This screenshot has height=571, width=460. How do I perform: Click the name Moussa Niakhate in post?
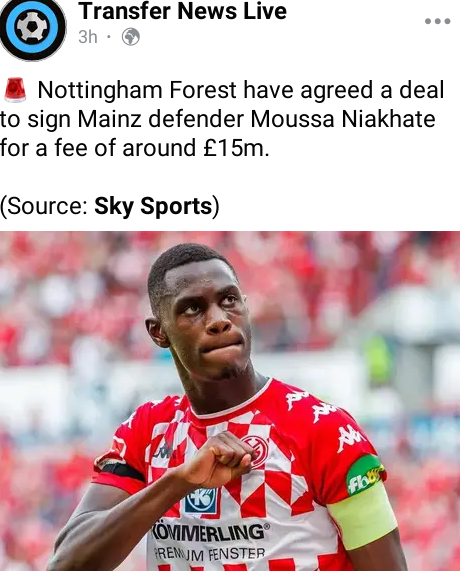click(343, 119)
